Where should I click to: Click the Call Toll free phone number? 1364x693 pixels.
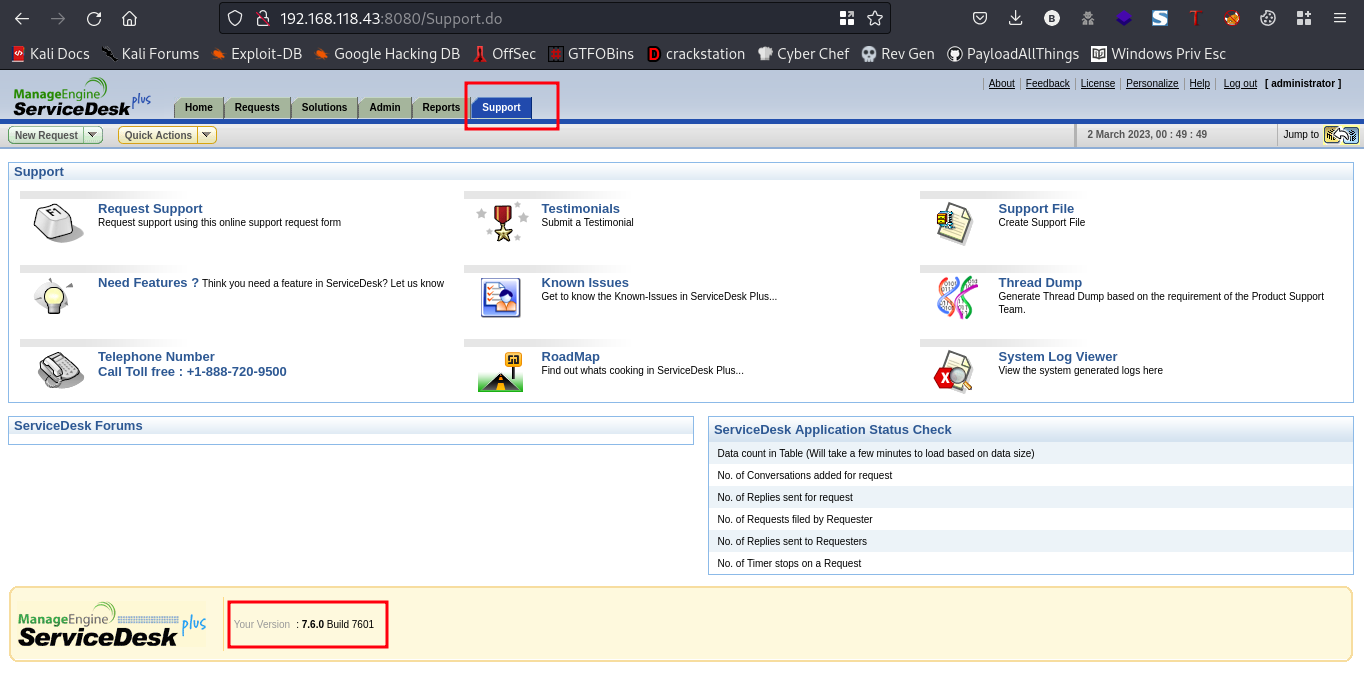[x=192, y=372]
